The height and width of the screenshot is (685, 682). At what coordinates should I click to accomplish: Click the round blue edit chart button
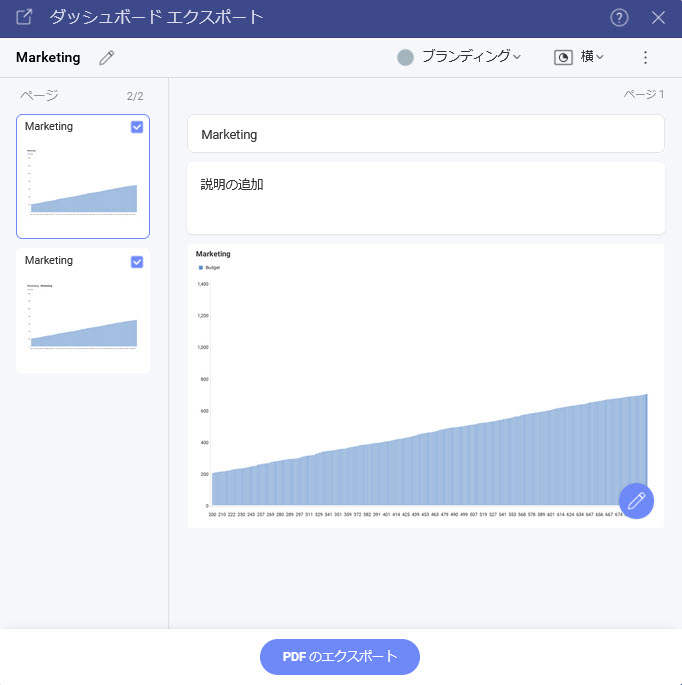tap(636, 501)
